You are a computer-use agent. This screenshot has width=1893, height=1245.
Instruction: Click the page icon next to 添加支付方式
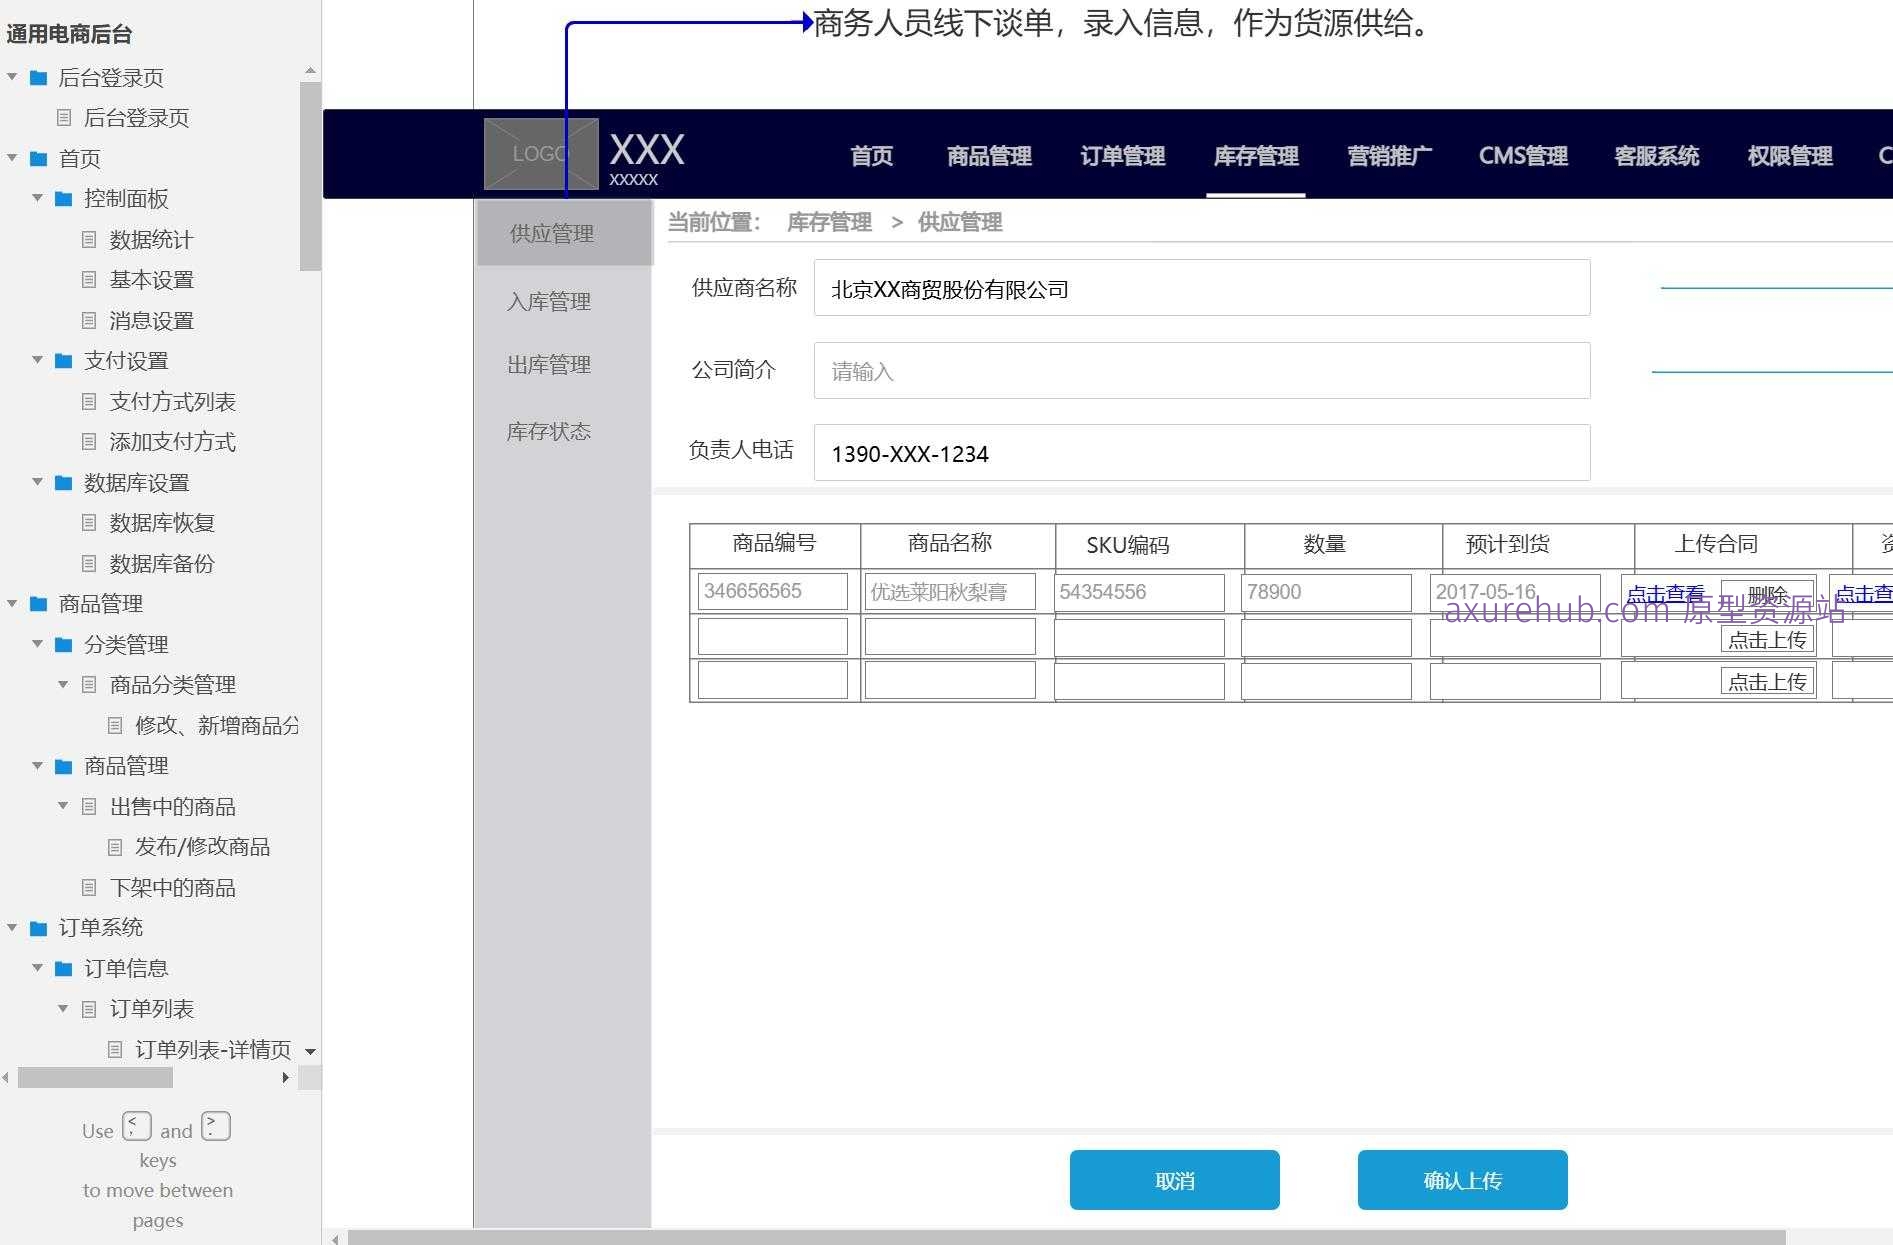point(89,441)
